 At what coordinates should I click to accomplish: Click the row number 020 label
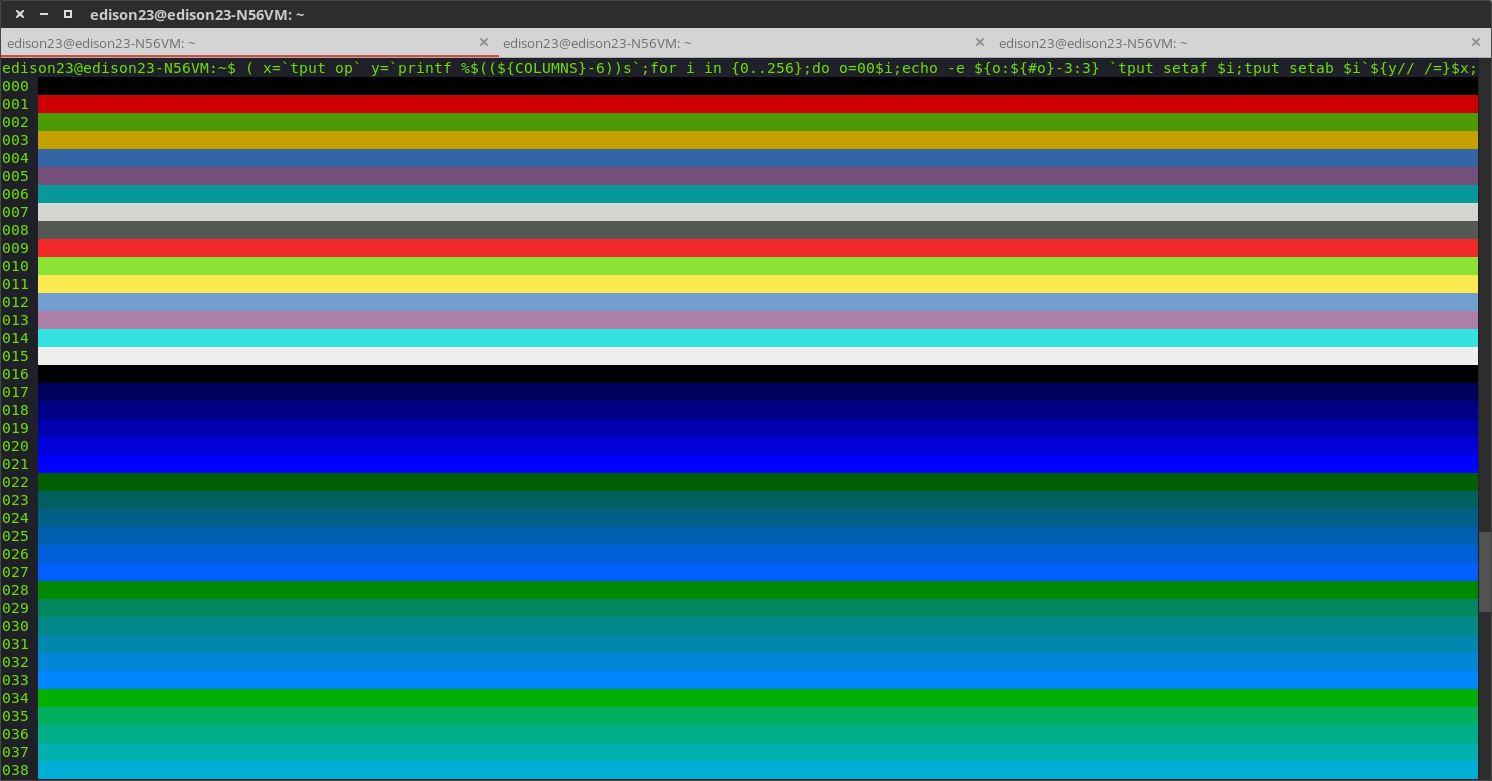[16, 446]
